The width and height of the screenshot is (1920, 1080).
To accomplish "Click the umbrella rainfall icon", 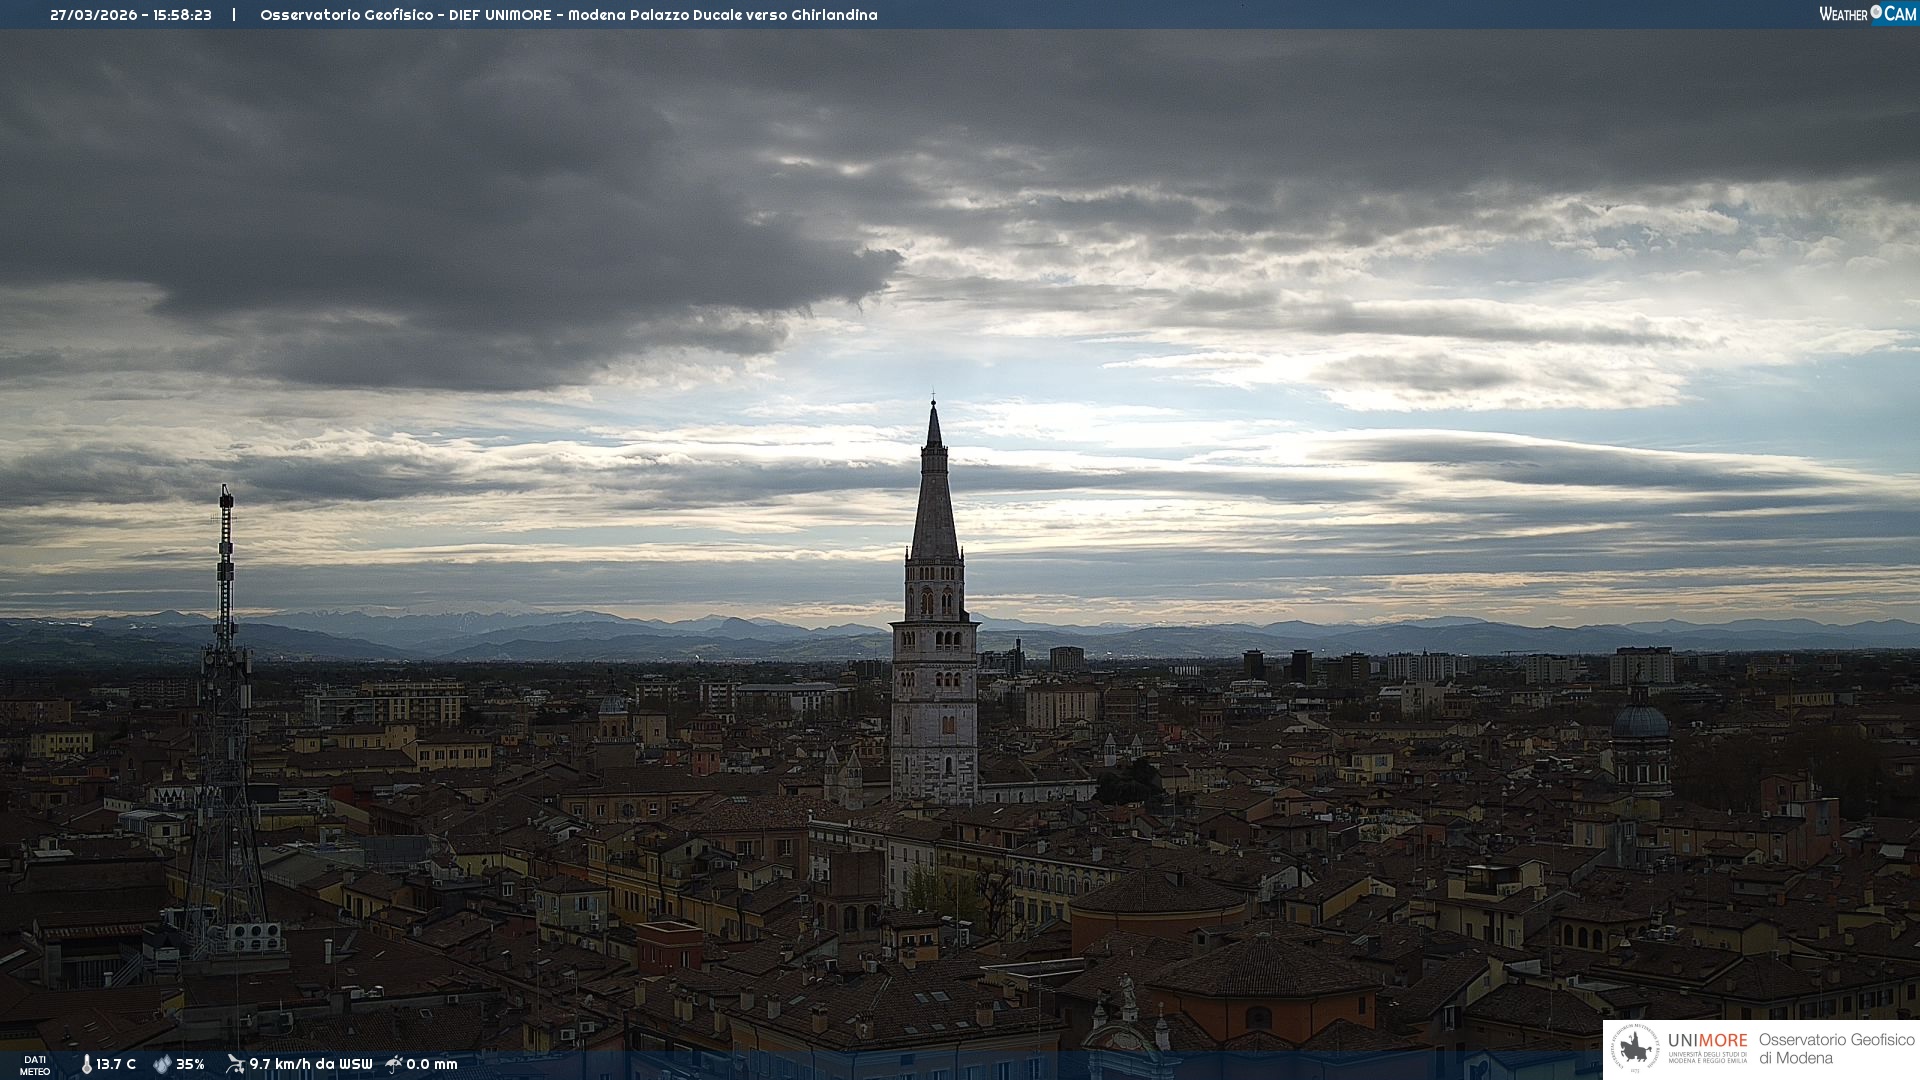I will [394, 1064].
